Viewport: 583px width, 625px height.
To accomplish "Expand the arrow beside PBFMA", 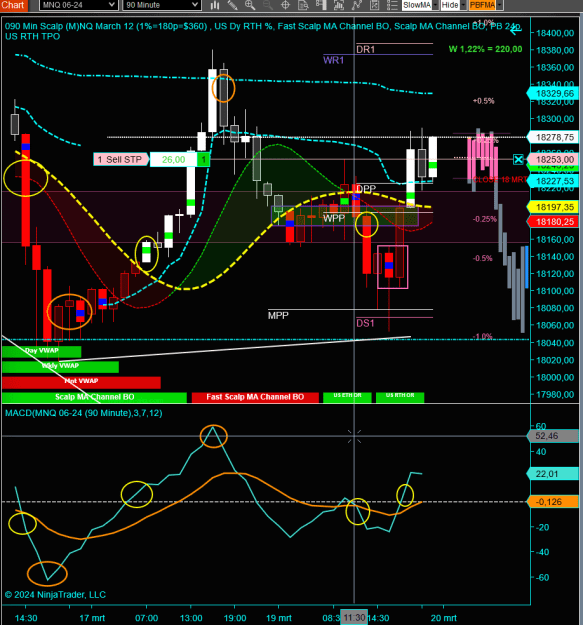I will (x=500, y=5).
